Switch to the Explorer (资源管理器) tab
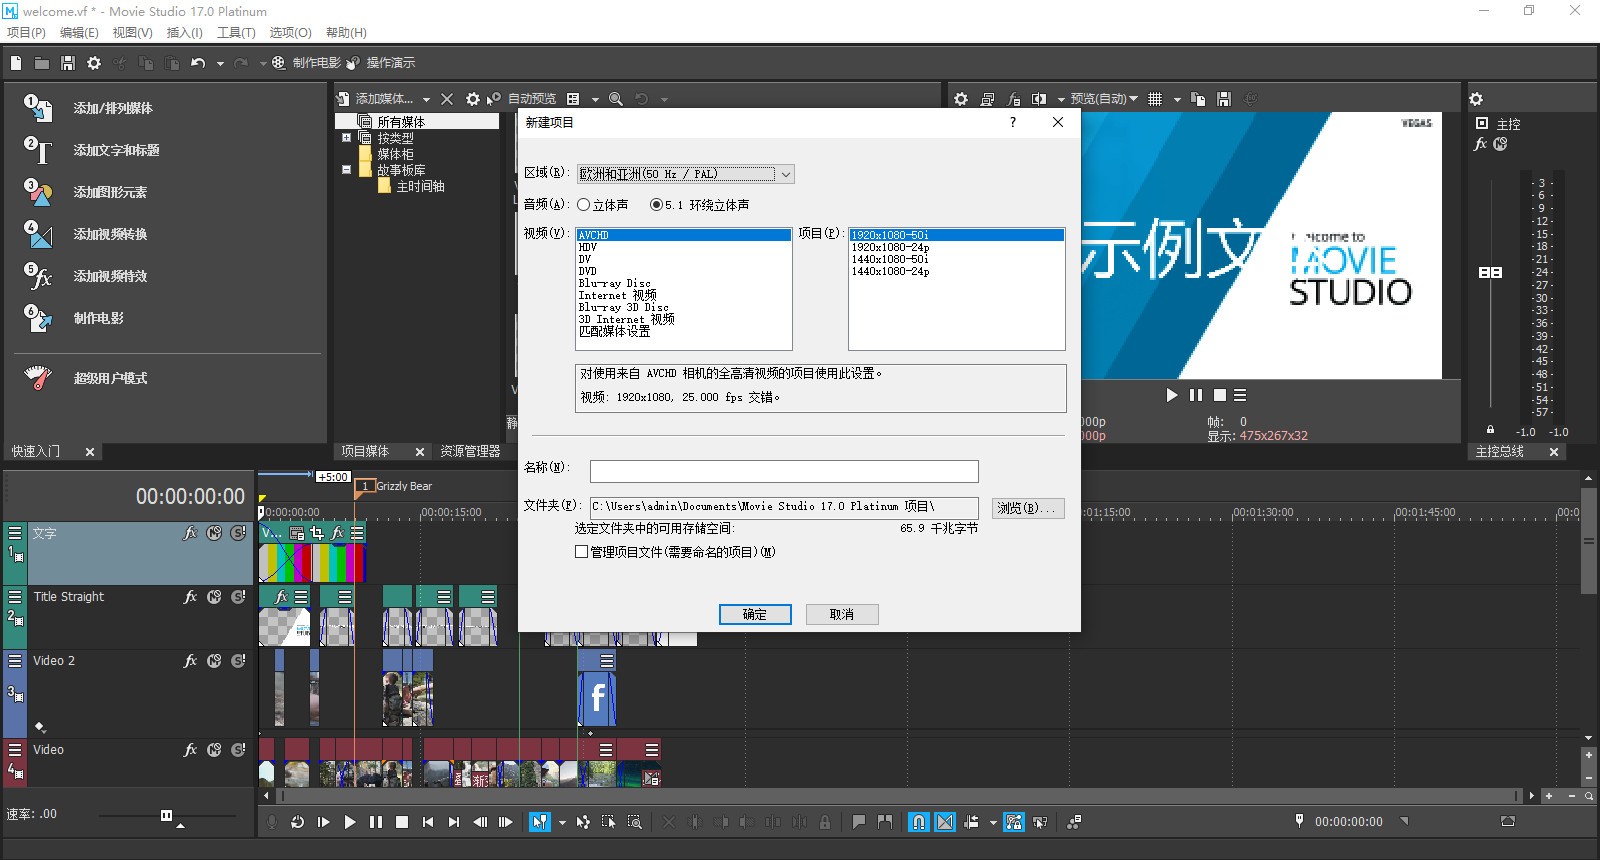This screenshot has height=860, width=1600. [x=470, y=452]
